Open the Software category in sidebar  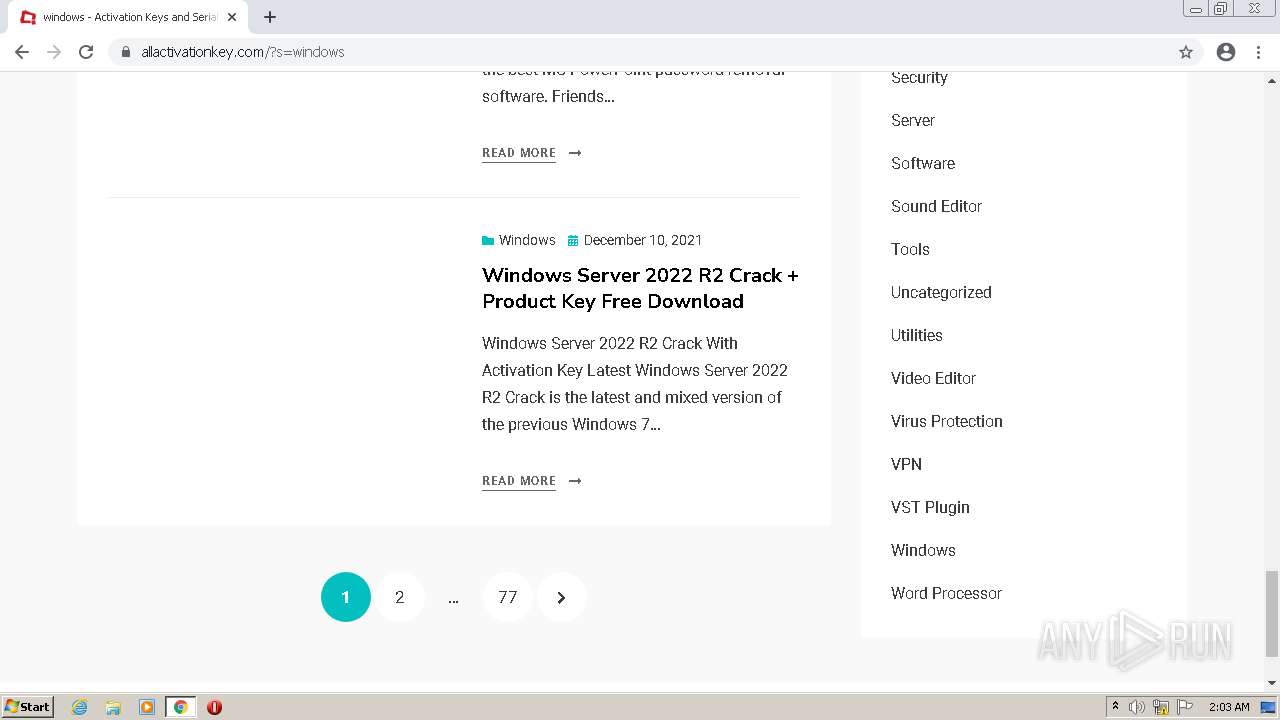[x=923, y=163]
